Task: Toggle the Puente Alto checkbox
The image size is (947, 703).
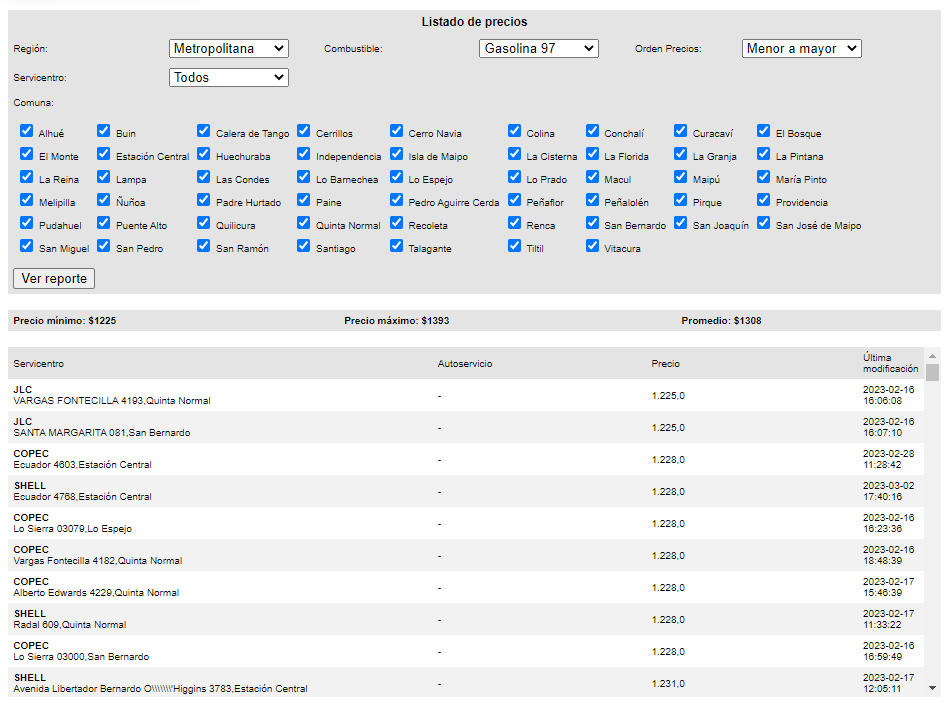Action: pos(104,223)
